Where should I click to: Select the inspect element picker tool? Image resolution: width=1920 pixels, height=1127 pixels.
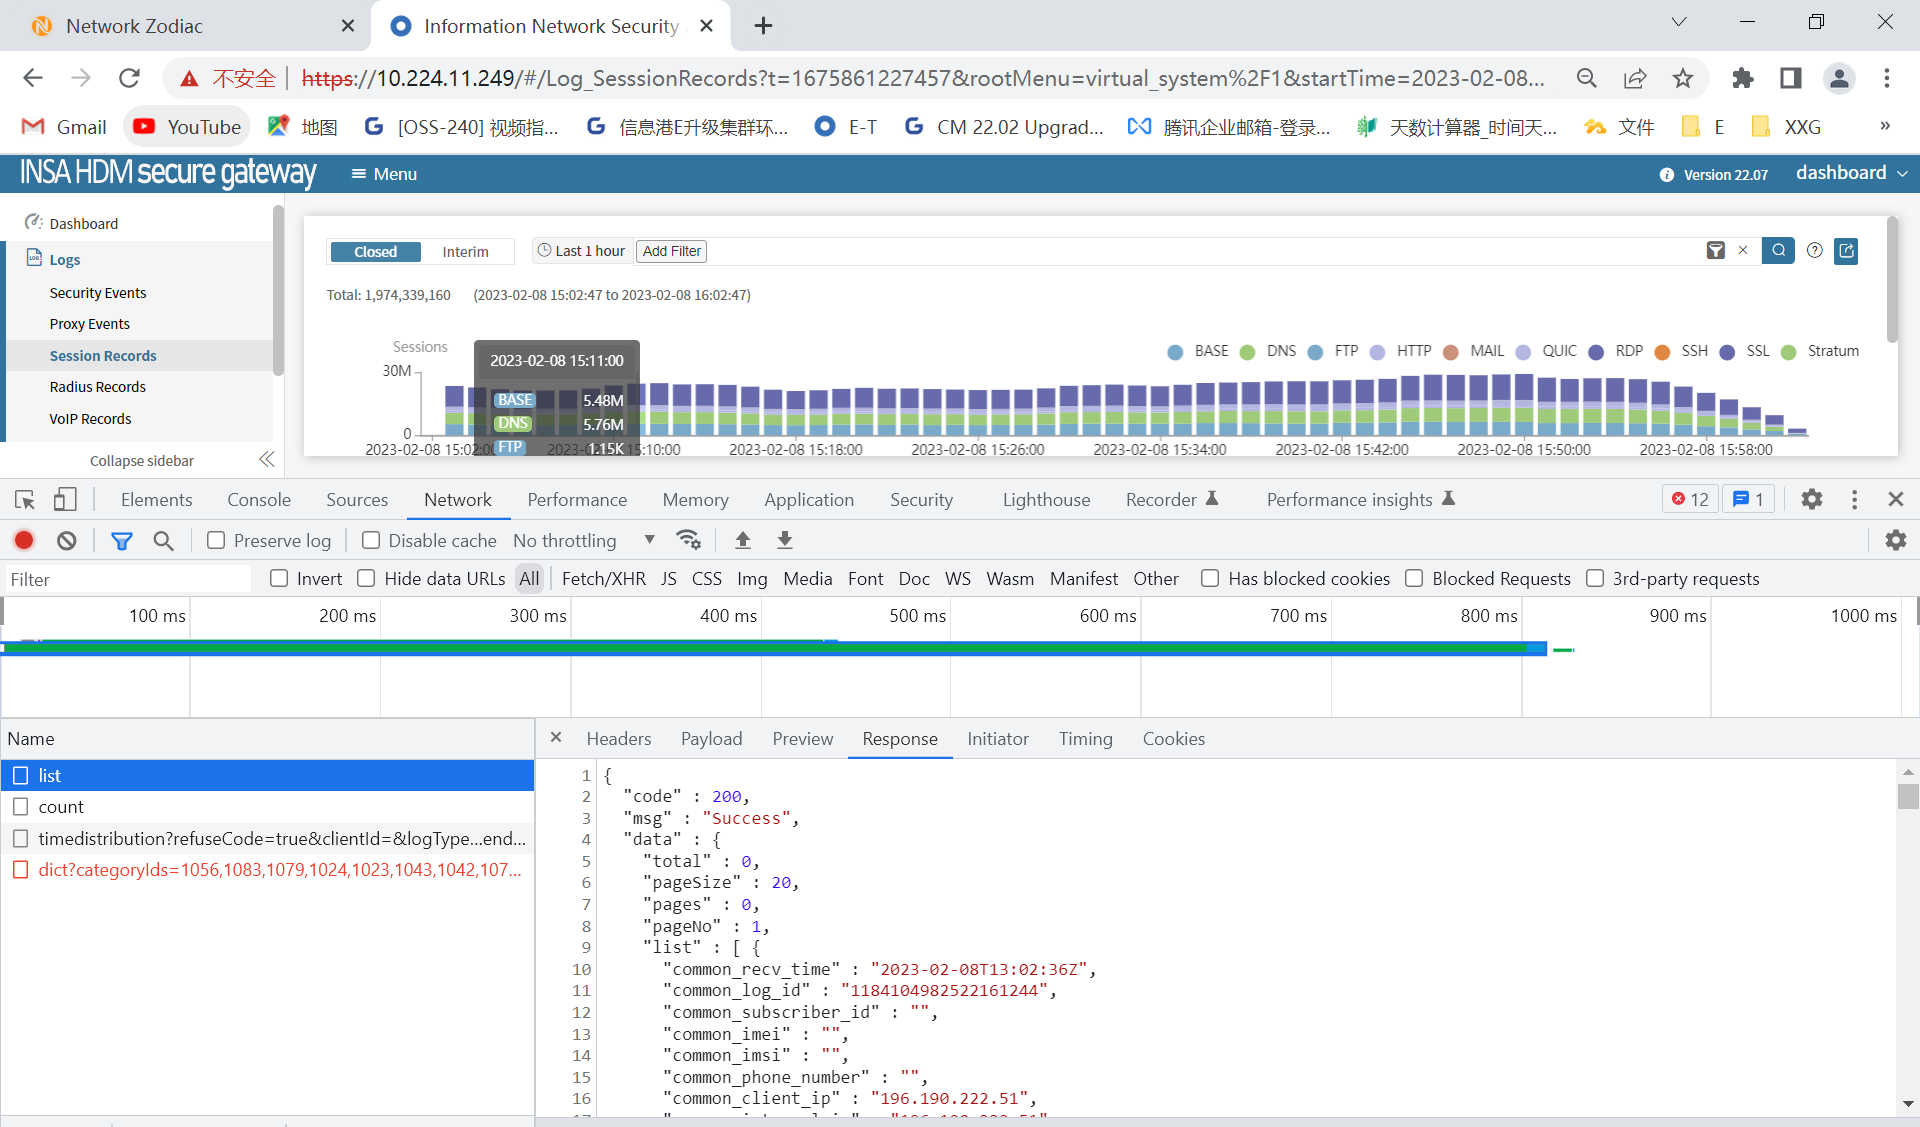[25, 499]
